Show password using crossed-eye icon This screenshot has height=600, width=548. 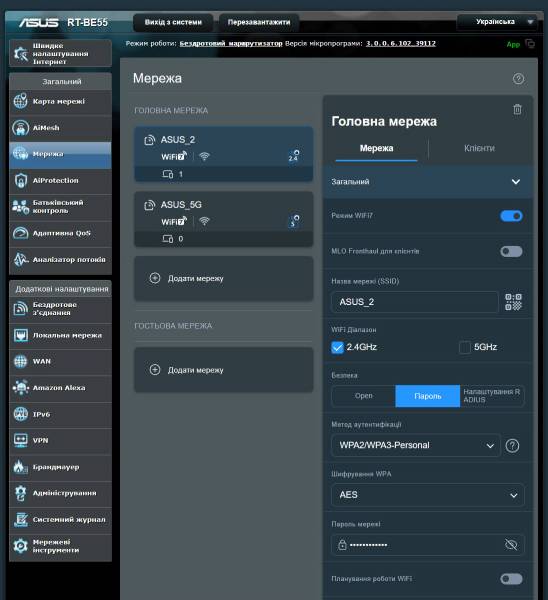511,545
